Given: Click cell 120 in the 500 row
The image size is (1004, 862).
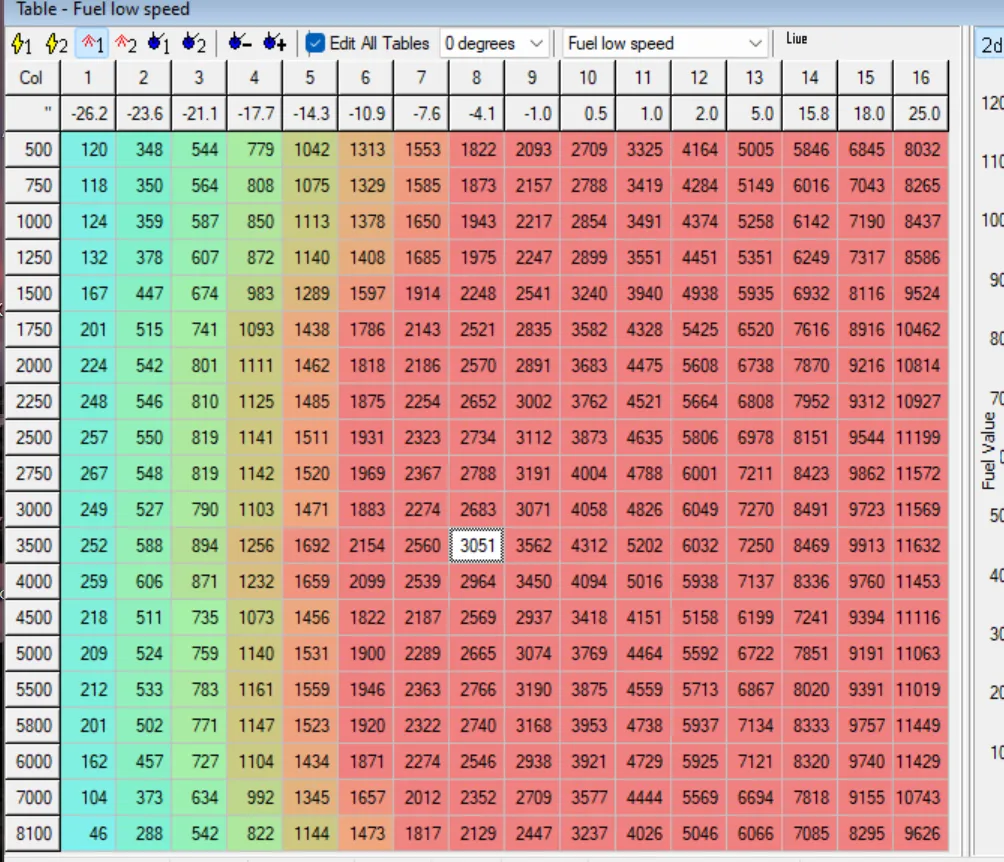Looking at the screenshot, I should coord(88,149).
